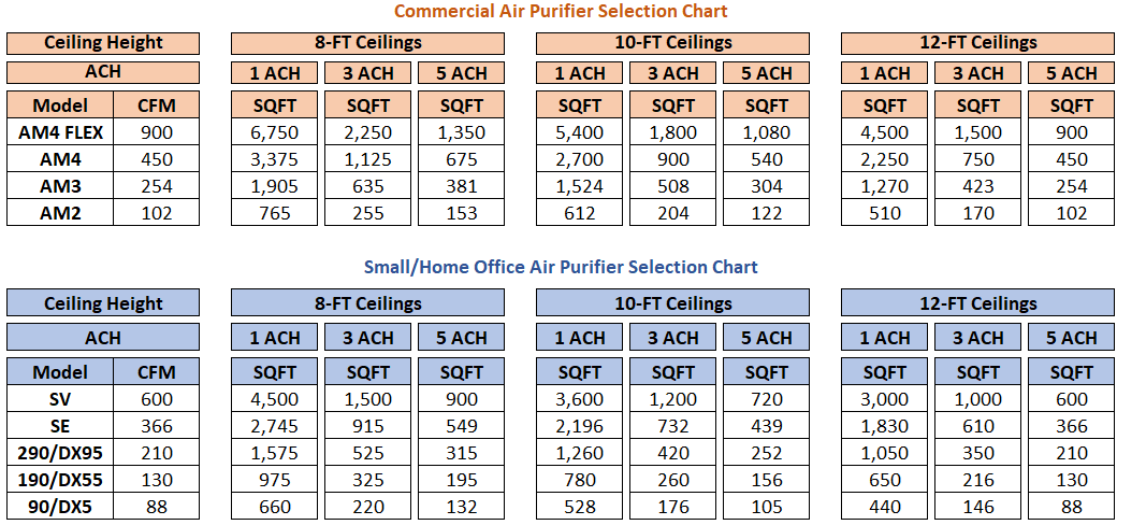Click the SE model row label

tap(60, 426)
